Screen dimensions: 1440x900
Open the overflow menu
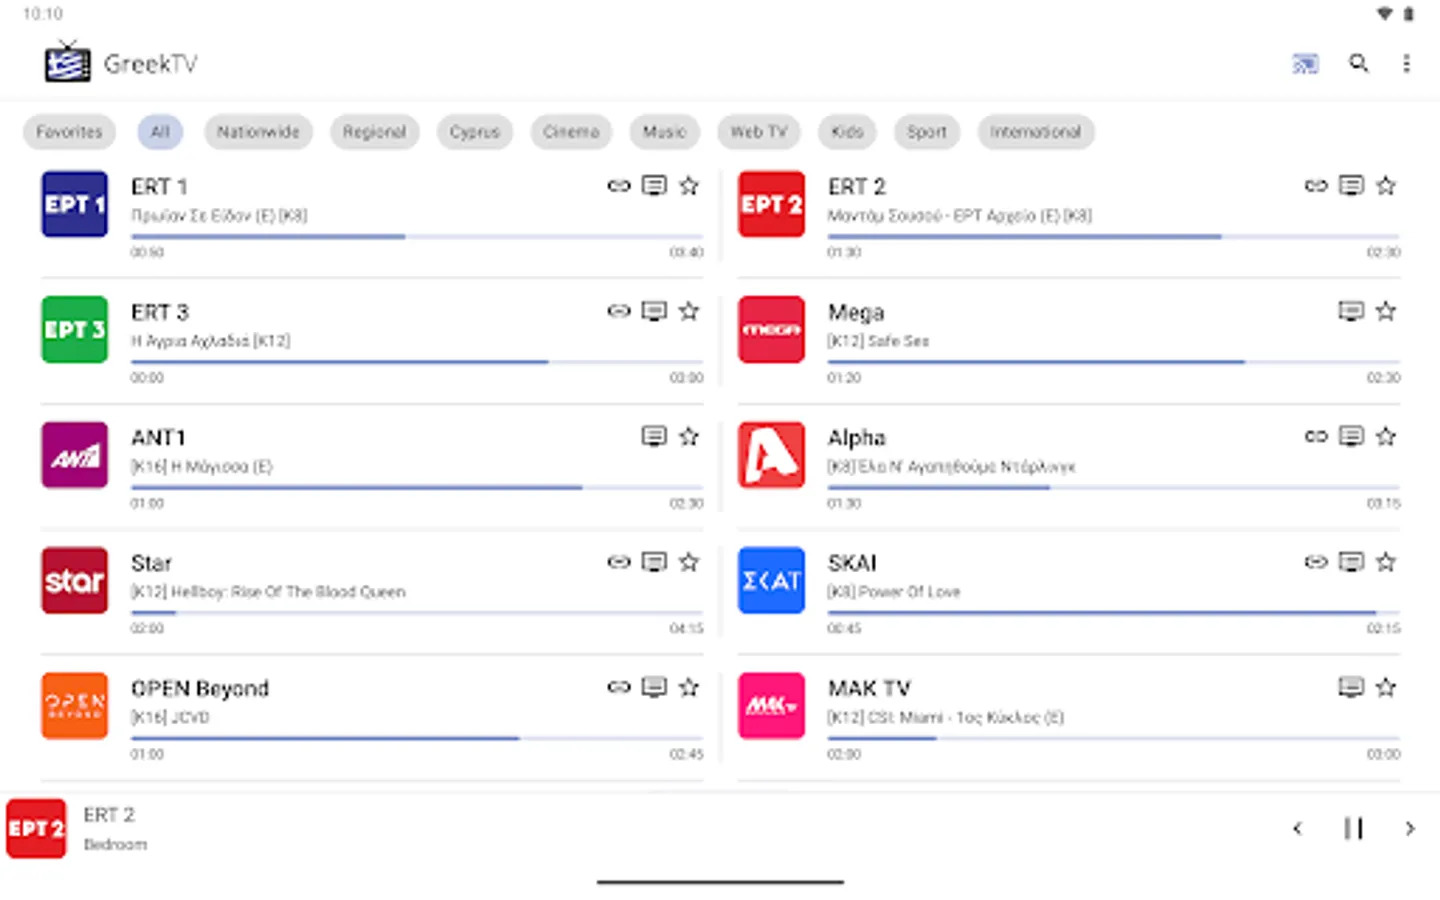pos(1407,63)
